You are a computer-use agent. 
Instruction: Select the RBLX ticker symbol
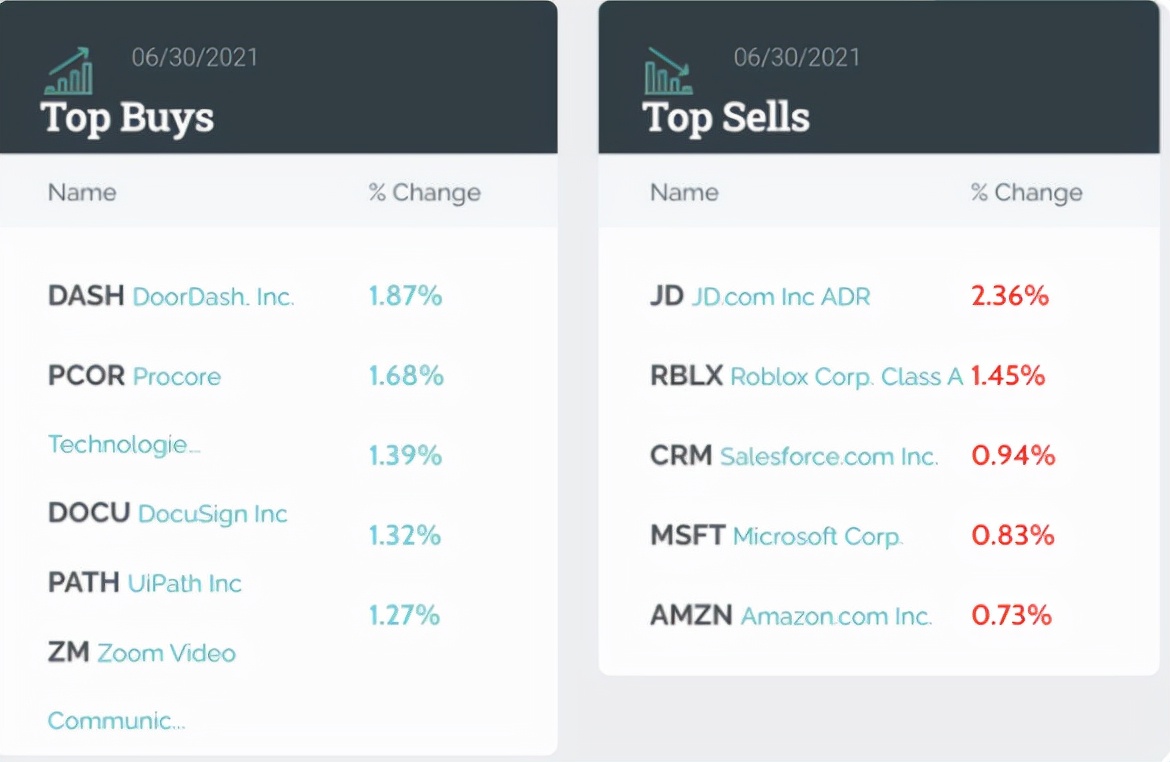[x=686, y=375]
